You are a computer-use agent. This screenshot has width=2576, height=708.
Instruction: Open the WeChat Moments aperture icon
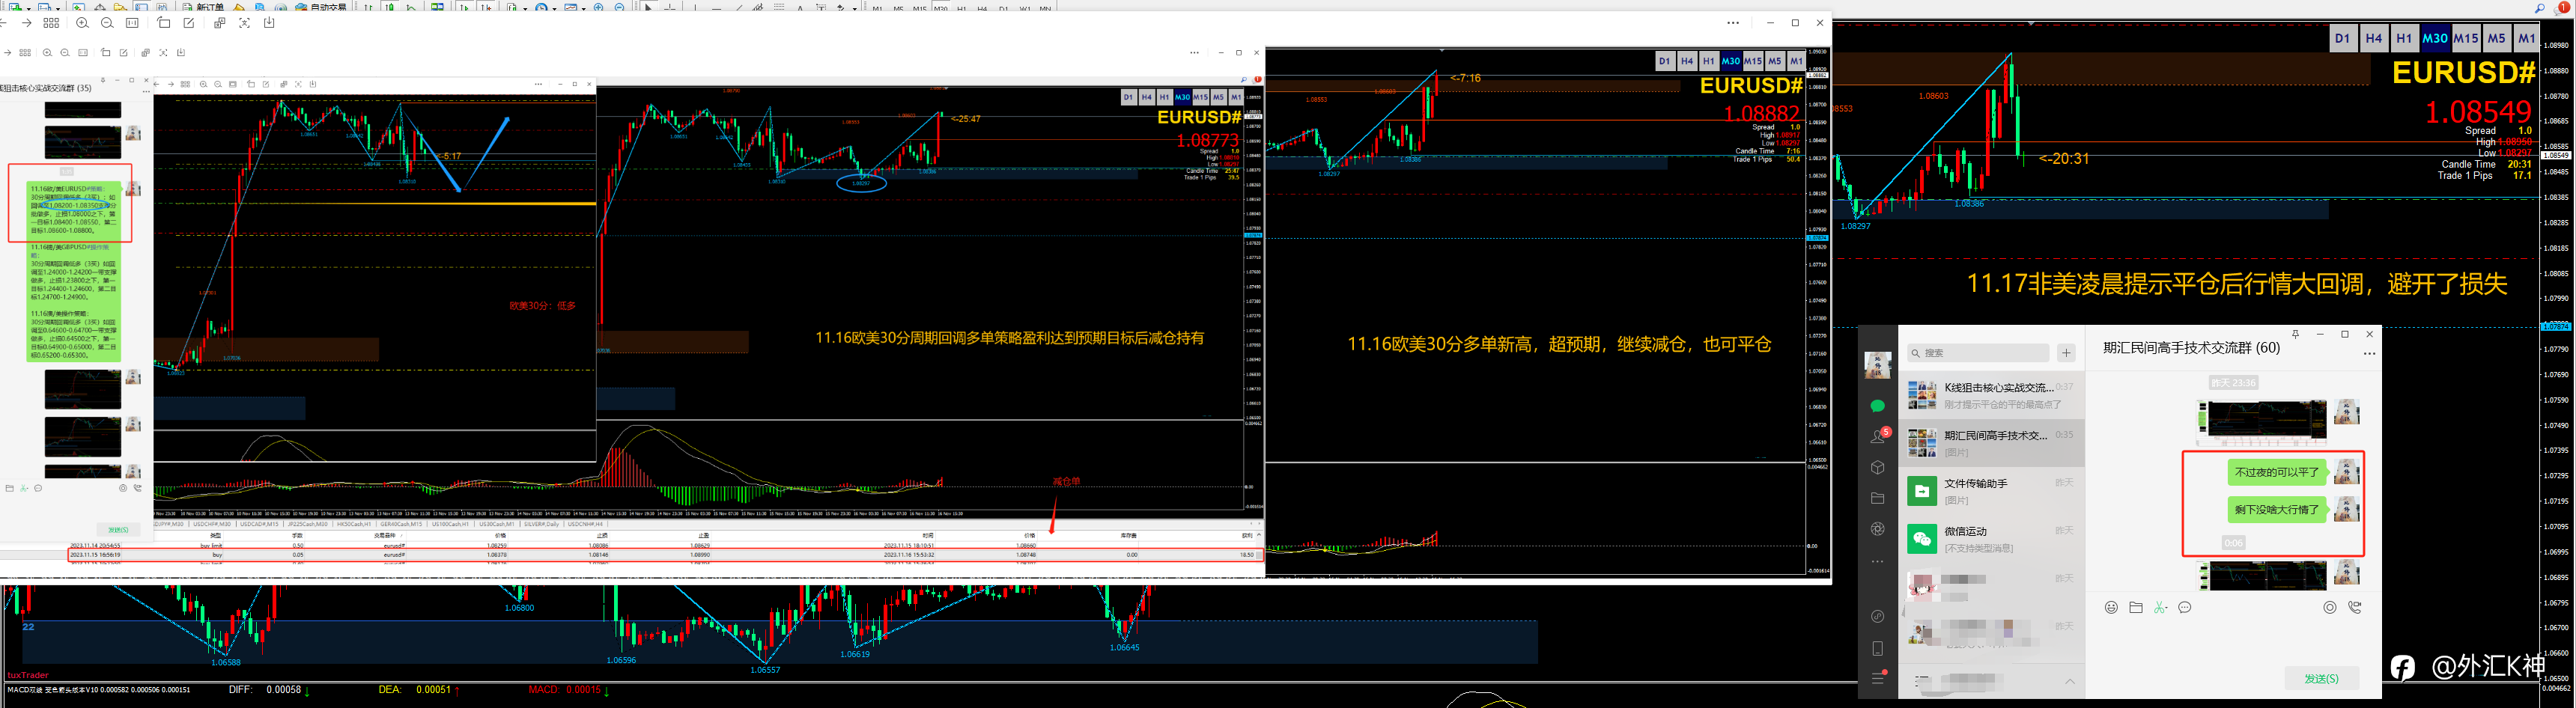click(1877, 529)
